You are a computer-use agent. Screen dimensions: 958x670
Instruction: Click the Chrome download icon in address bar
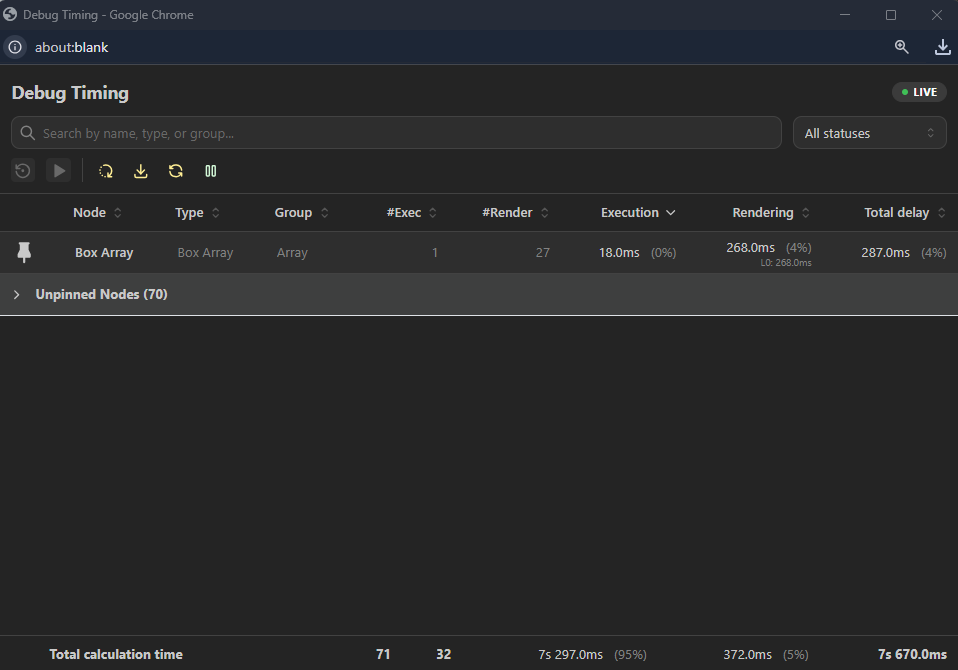(942, 47)
